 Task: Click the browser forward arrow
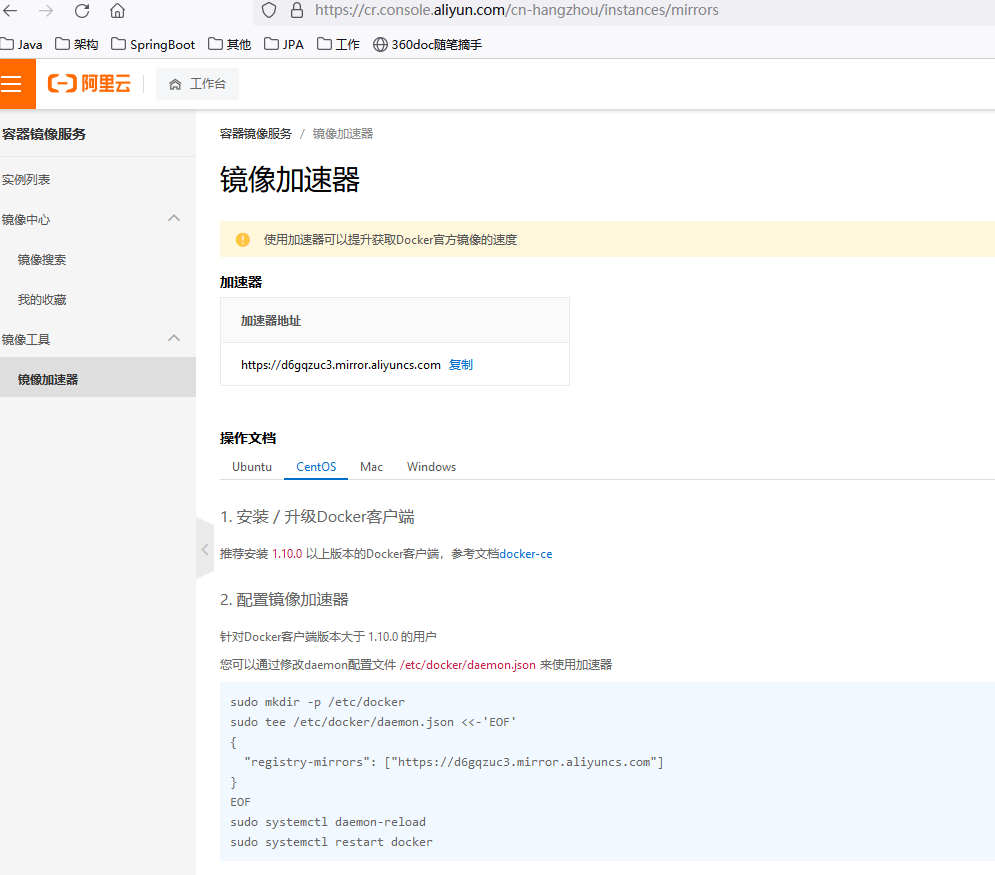click(46, 11)
